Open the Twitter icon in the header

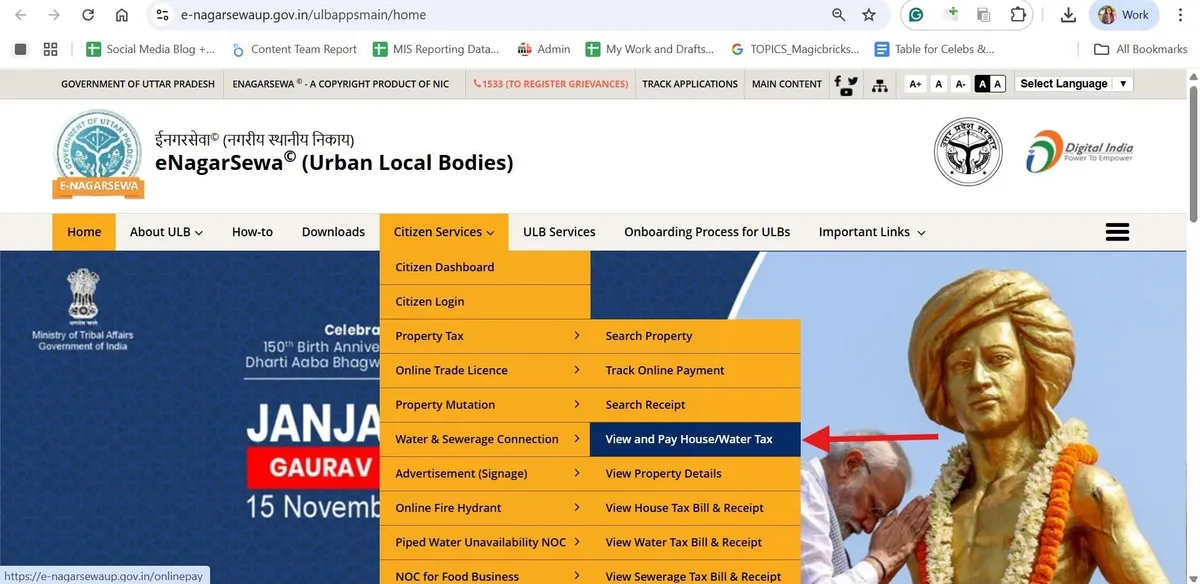pyautogui.click(x=854, y=81)
